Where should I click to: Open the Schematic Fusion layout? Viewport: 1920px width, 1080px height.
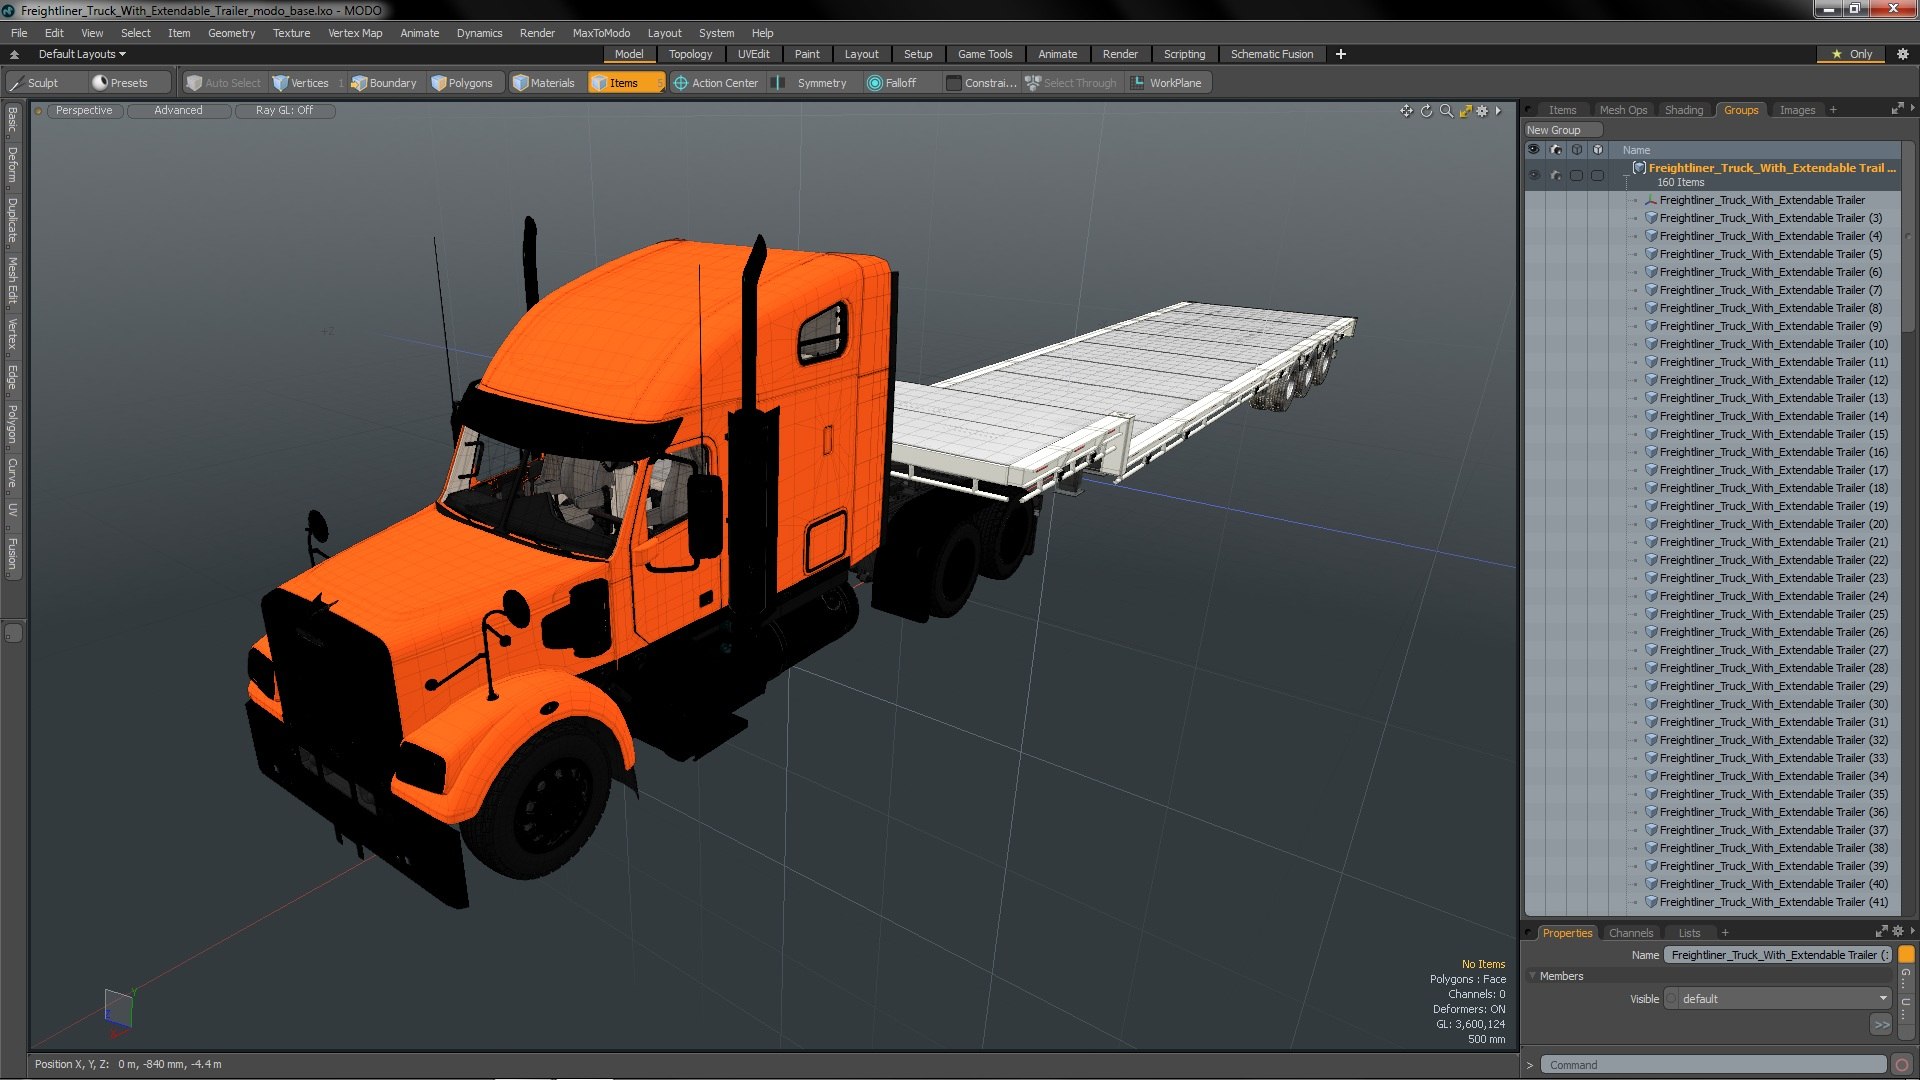(x=1272, y=54)
